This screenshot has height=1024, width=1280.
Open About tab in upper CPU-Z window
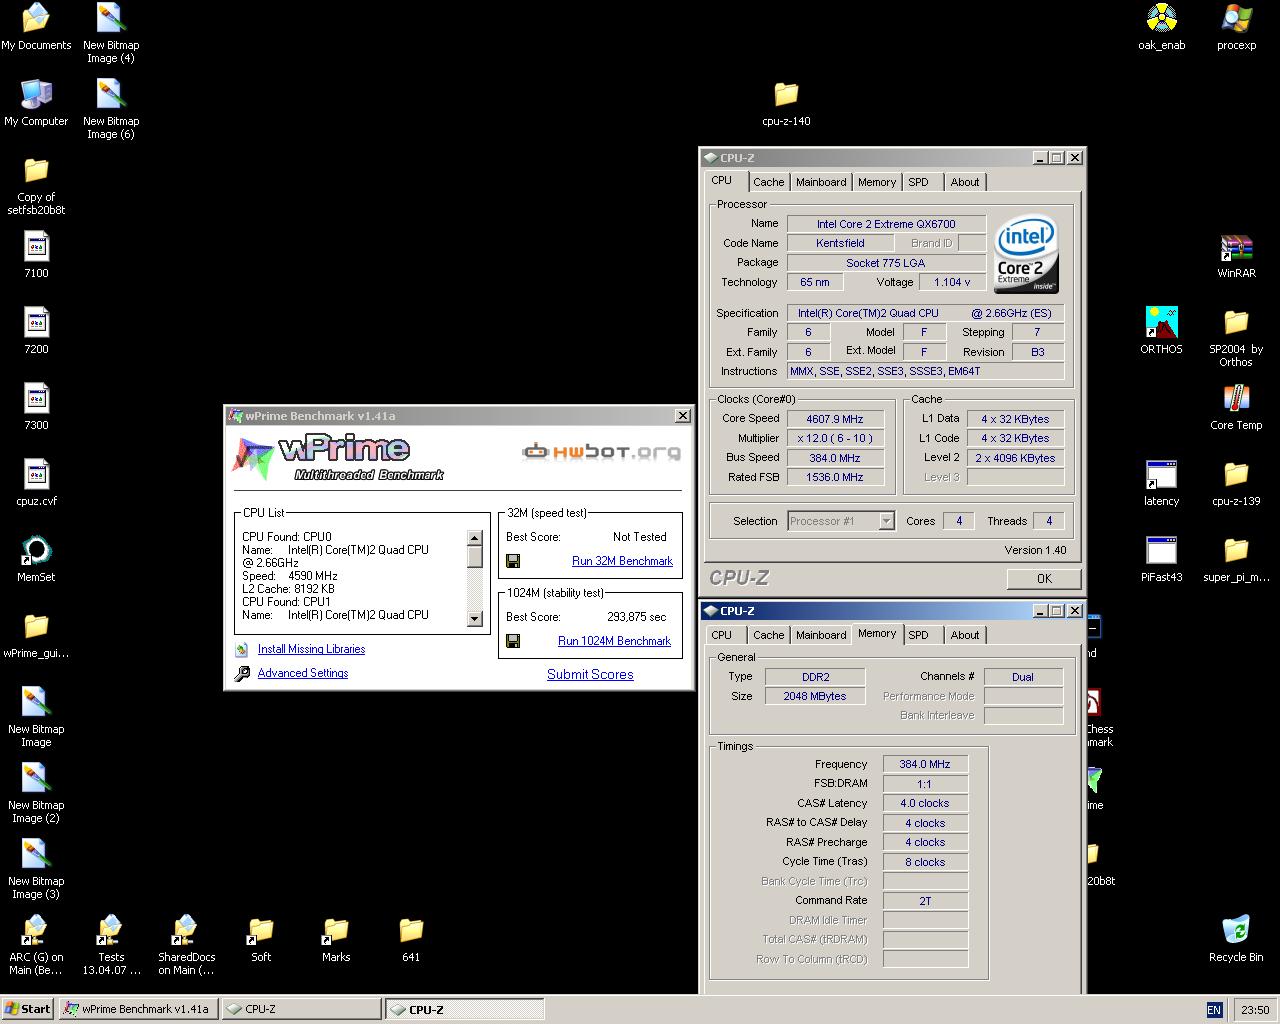(x=965, y=182)
